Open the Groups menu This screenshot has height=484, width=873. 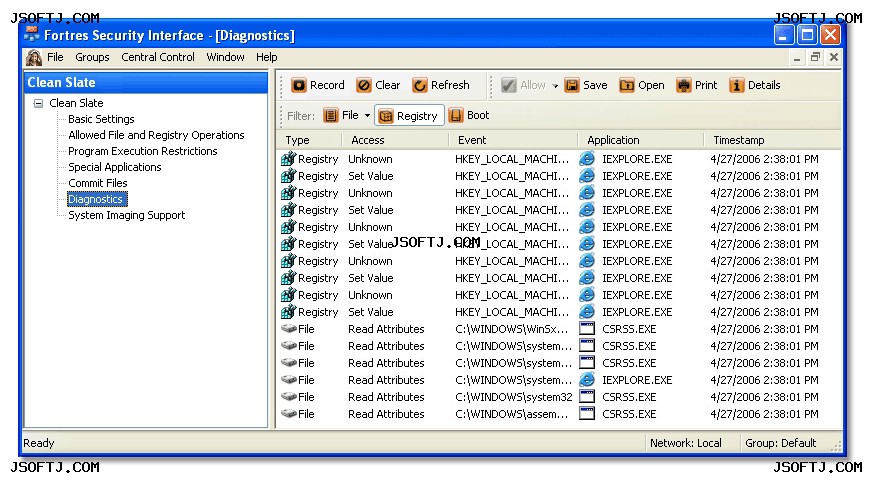click(92, 57)
